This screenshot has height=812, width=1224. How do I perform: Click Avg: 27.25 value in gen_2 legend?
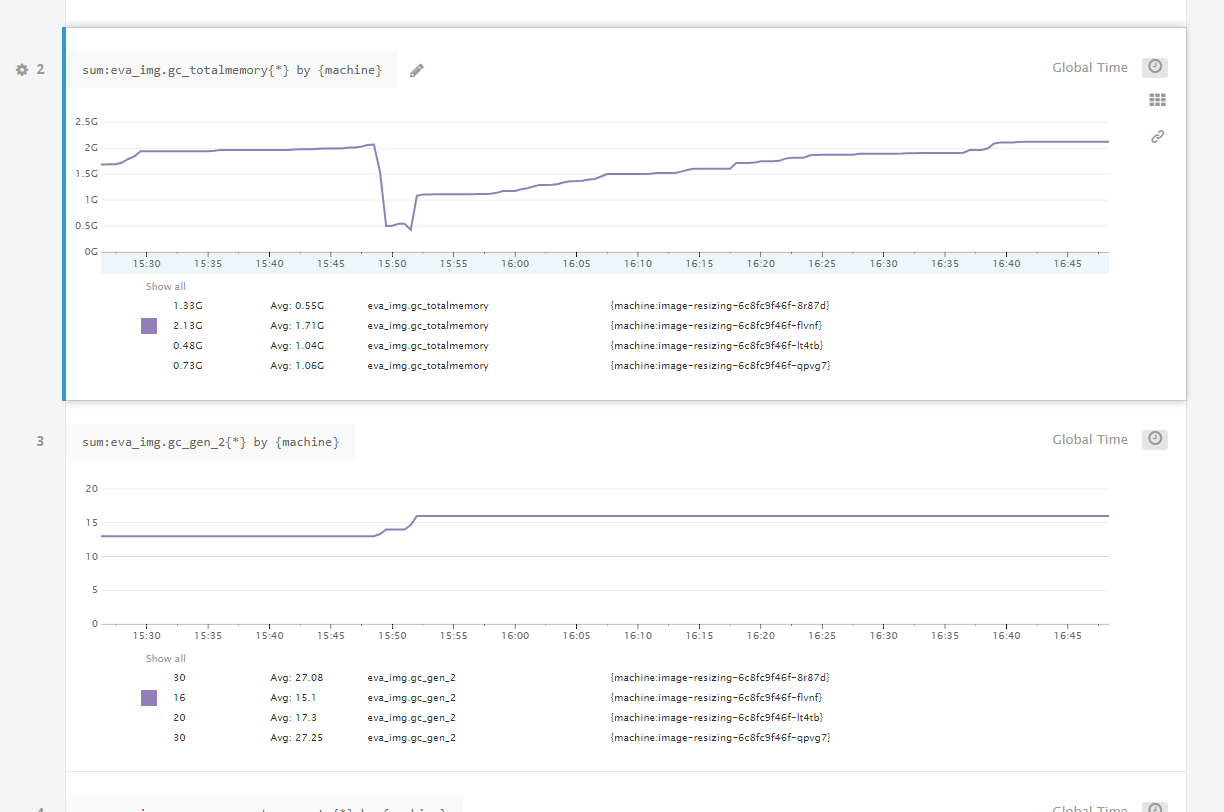coord(297,738)
